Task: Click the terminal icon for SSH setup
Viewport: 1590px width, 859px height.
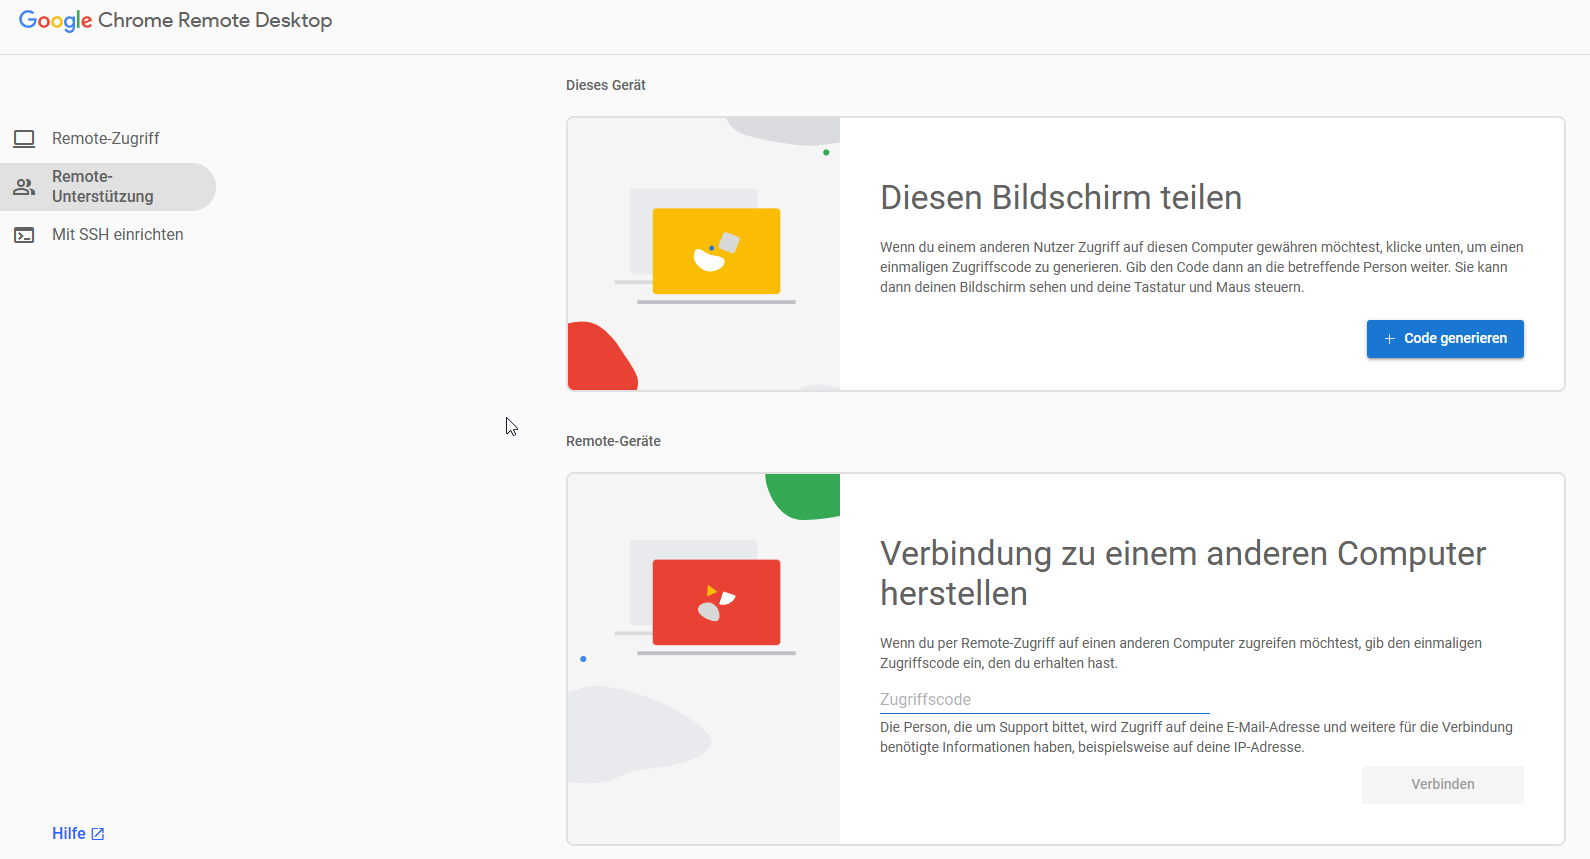Action: [24, 235]
